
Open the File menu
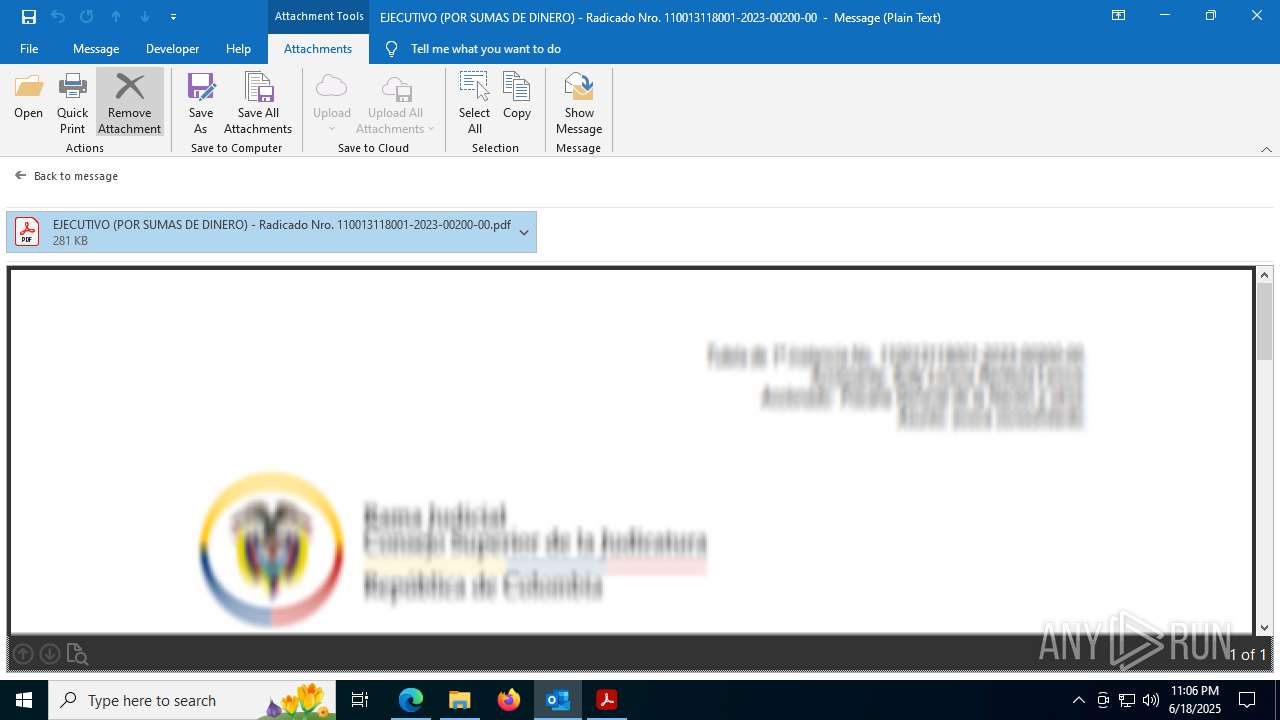pos(29,49)
